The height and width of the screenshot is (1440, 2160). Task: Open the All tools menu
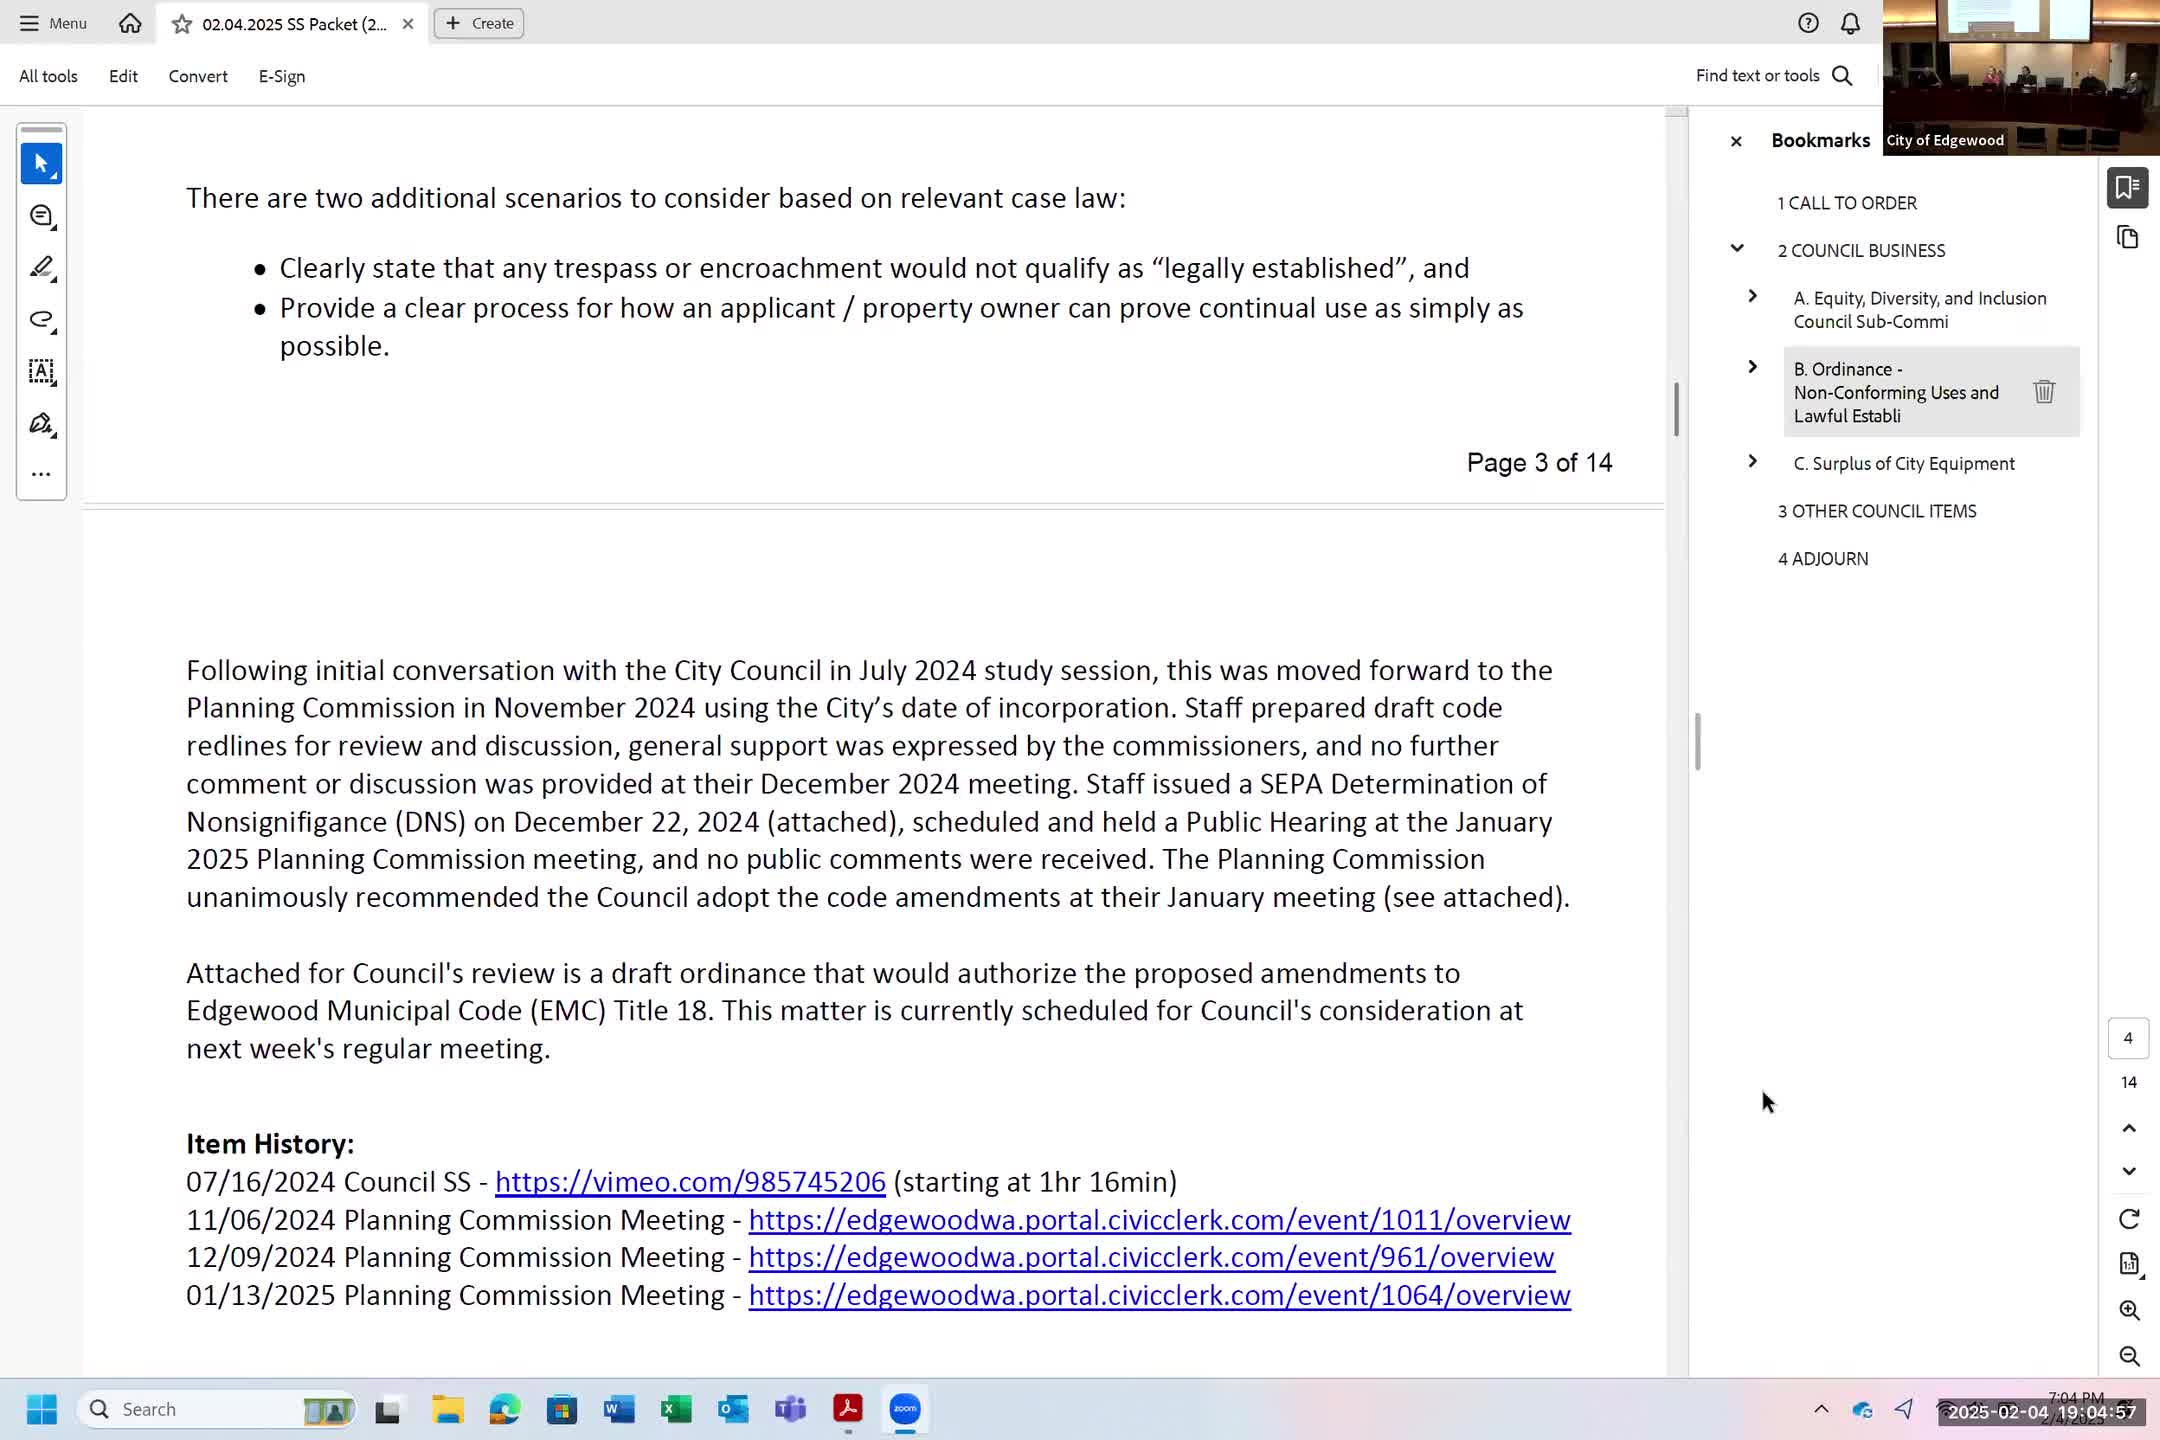point(48,76)
